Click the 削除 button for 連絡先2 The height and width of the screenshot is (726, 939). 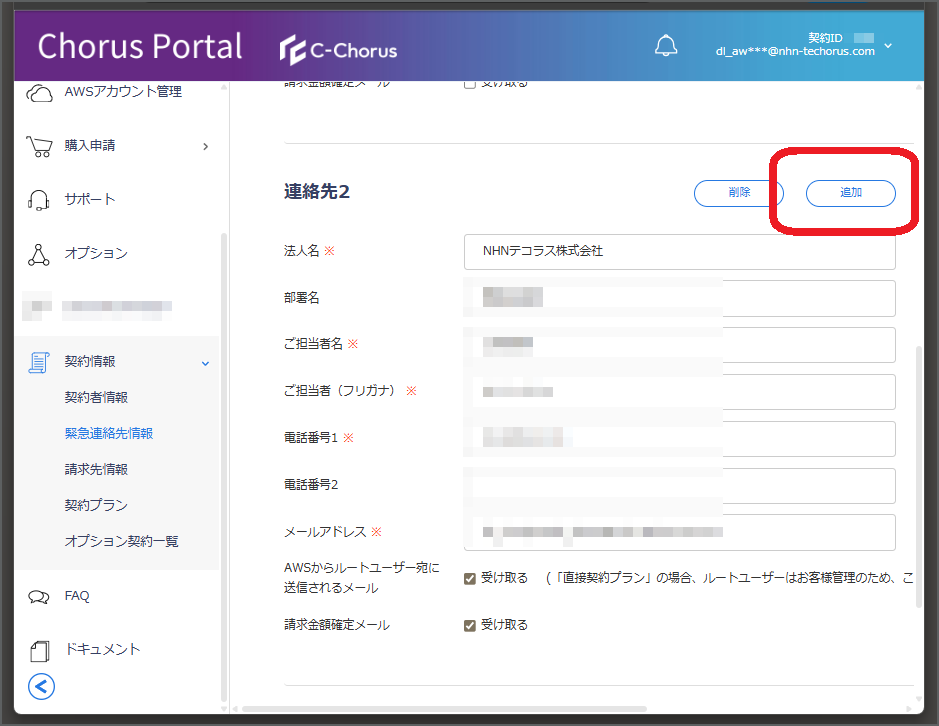click(739, 193)
